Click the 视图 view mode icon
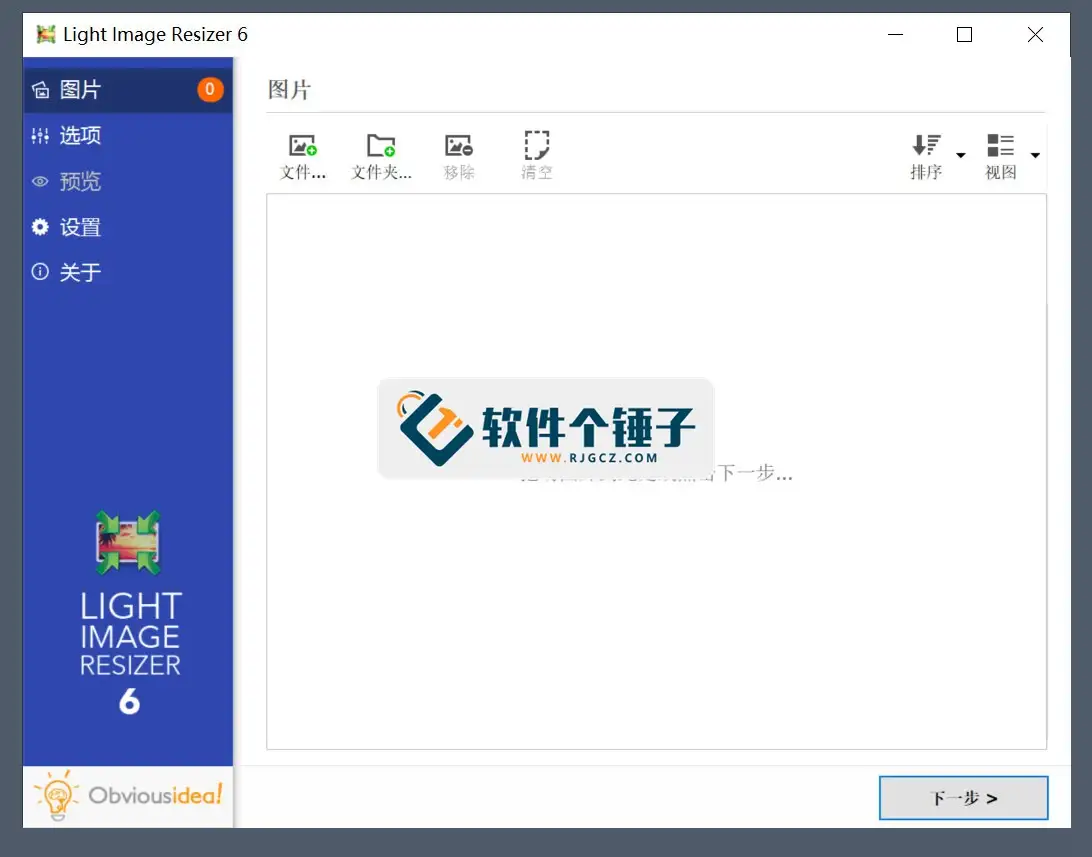 click(x=1000, y=147)
